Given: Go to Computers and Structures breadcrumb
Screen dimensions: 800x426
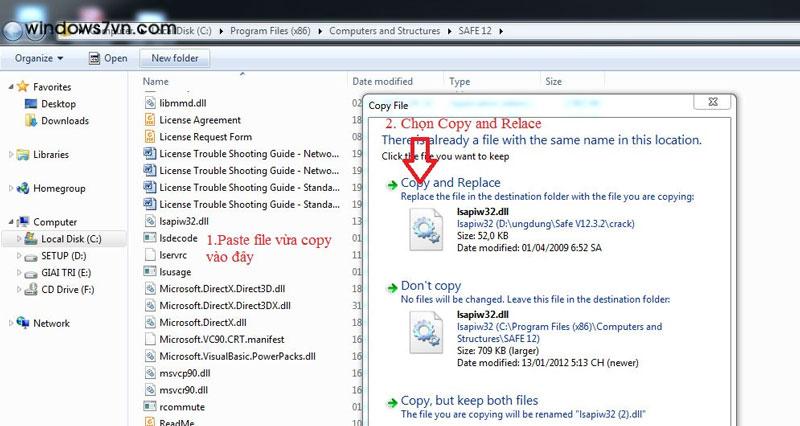Looking at the screenshot, I should 384,31.
